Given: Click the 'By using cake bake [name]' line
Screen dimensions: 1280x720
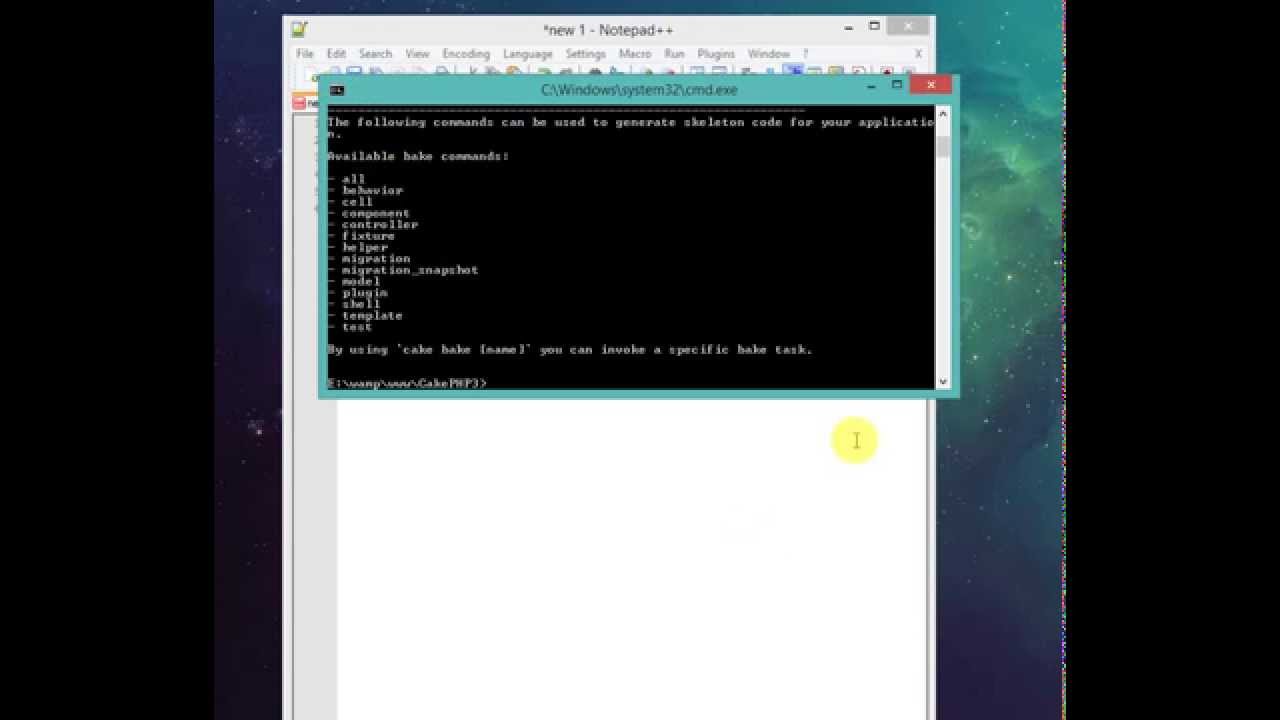Looking at the screenshot, I should tap(570, 350).
